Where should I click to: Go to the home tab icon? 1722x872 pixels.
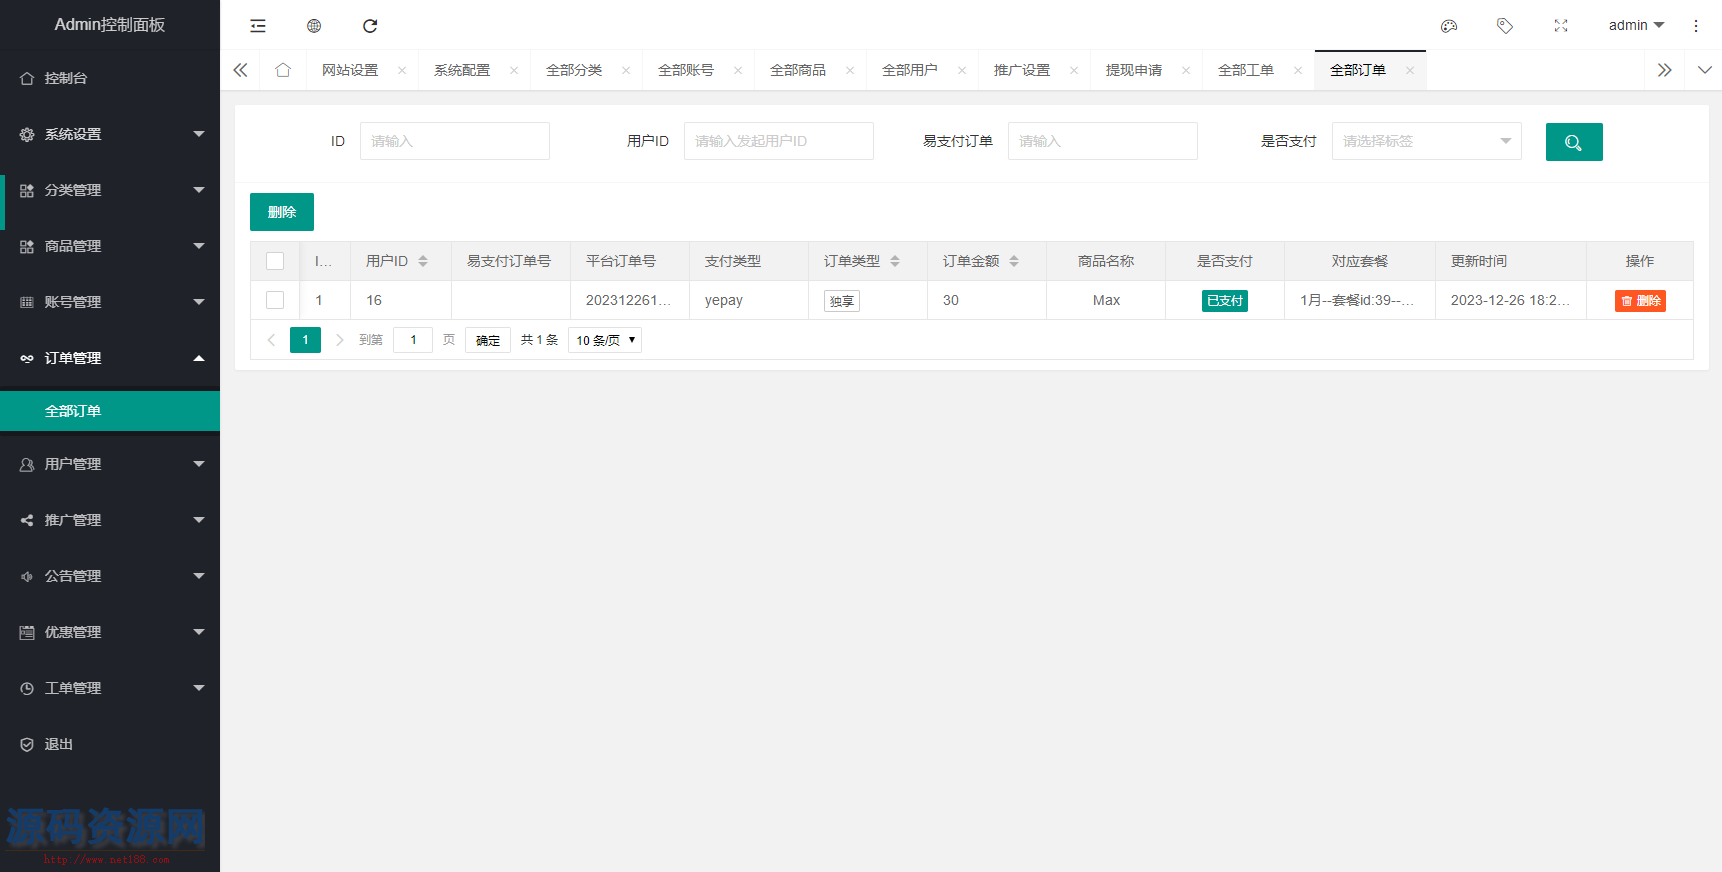click(x=283, y=70)
